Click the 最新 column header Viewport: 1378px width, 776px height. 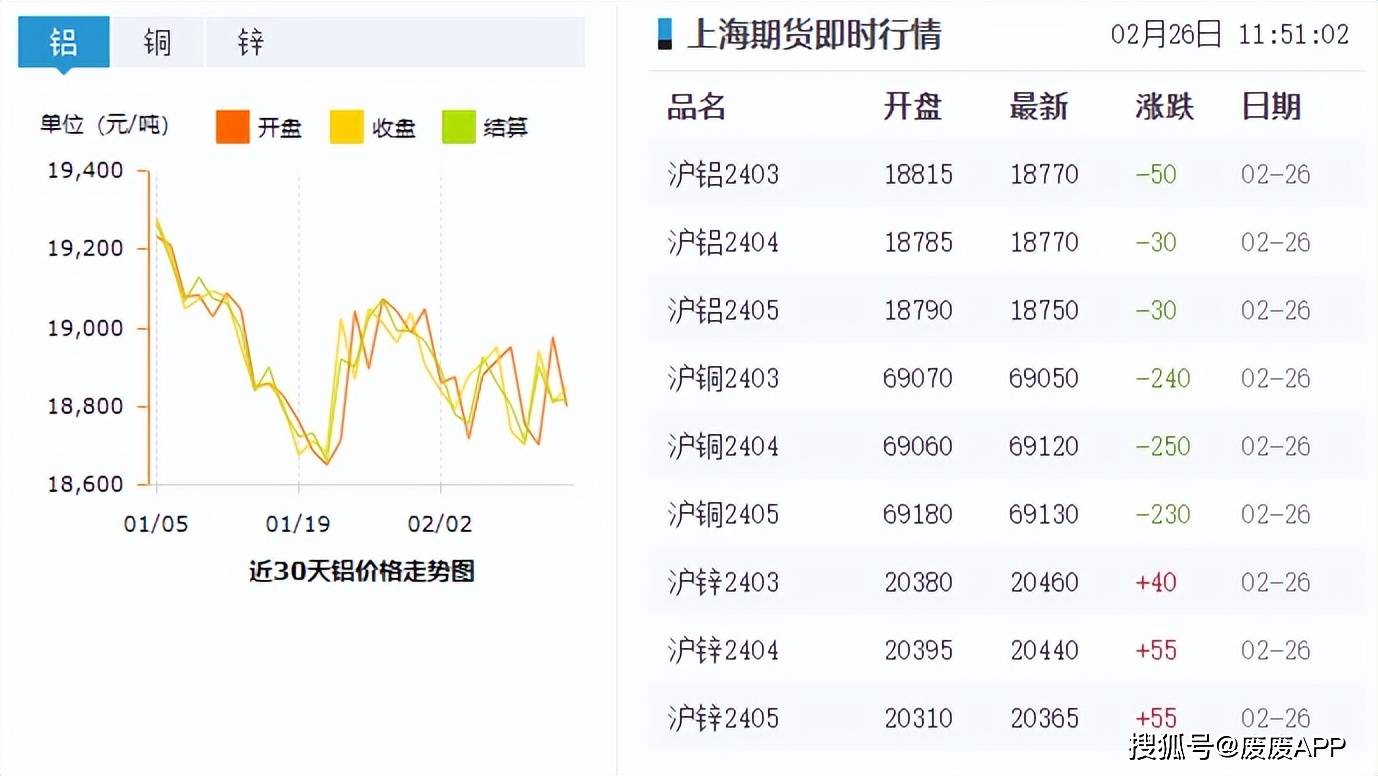[x=1039, y=106]
